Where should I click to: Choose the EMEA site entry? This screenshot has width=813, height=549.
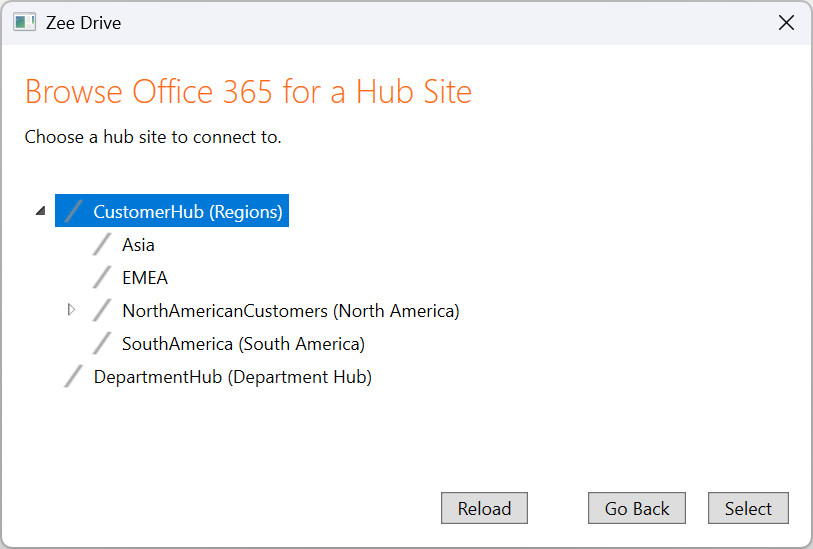tap(145, 278)
